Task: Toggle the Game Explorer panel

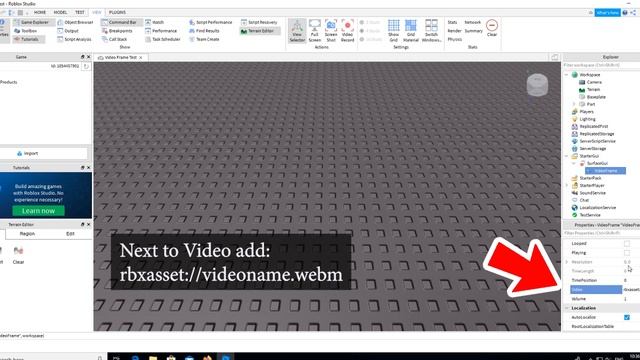Action: 31,22
